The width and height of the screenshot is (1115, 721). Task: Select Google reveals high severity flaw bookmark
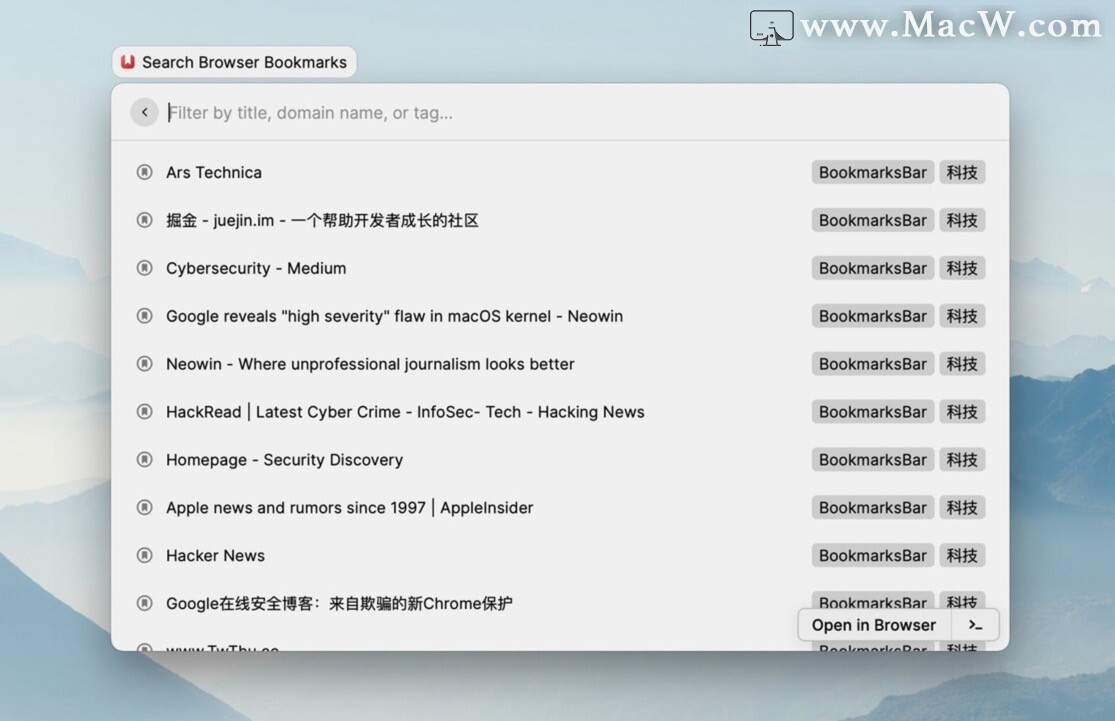(x=560, y=316)
